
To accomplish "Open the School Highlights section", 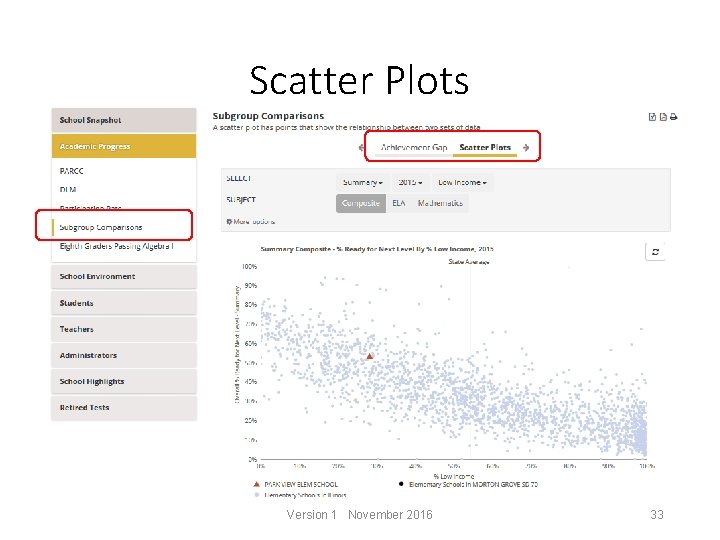I will point(124,382).
